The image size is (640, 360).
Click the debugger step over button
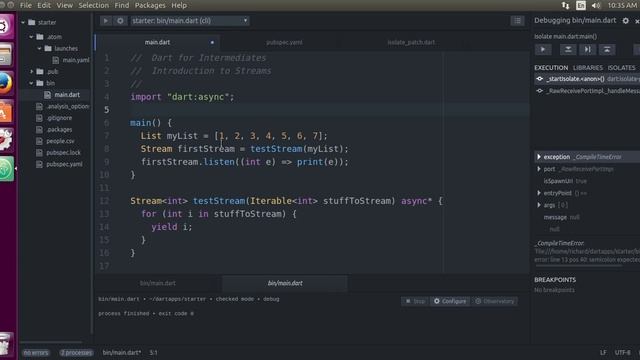[587, 50]
